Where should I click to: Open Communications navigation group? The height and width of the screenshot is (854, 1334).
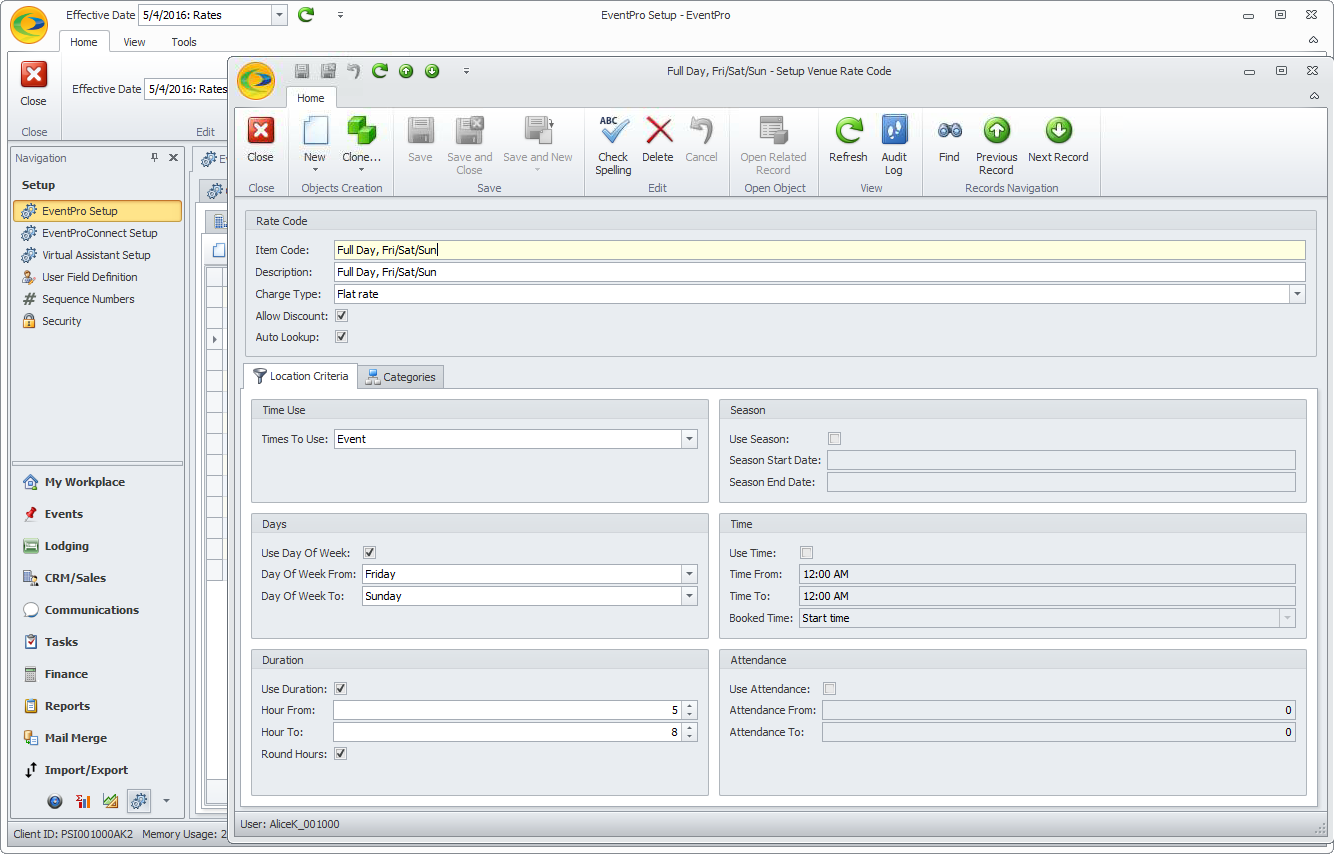97,610
